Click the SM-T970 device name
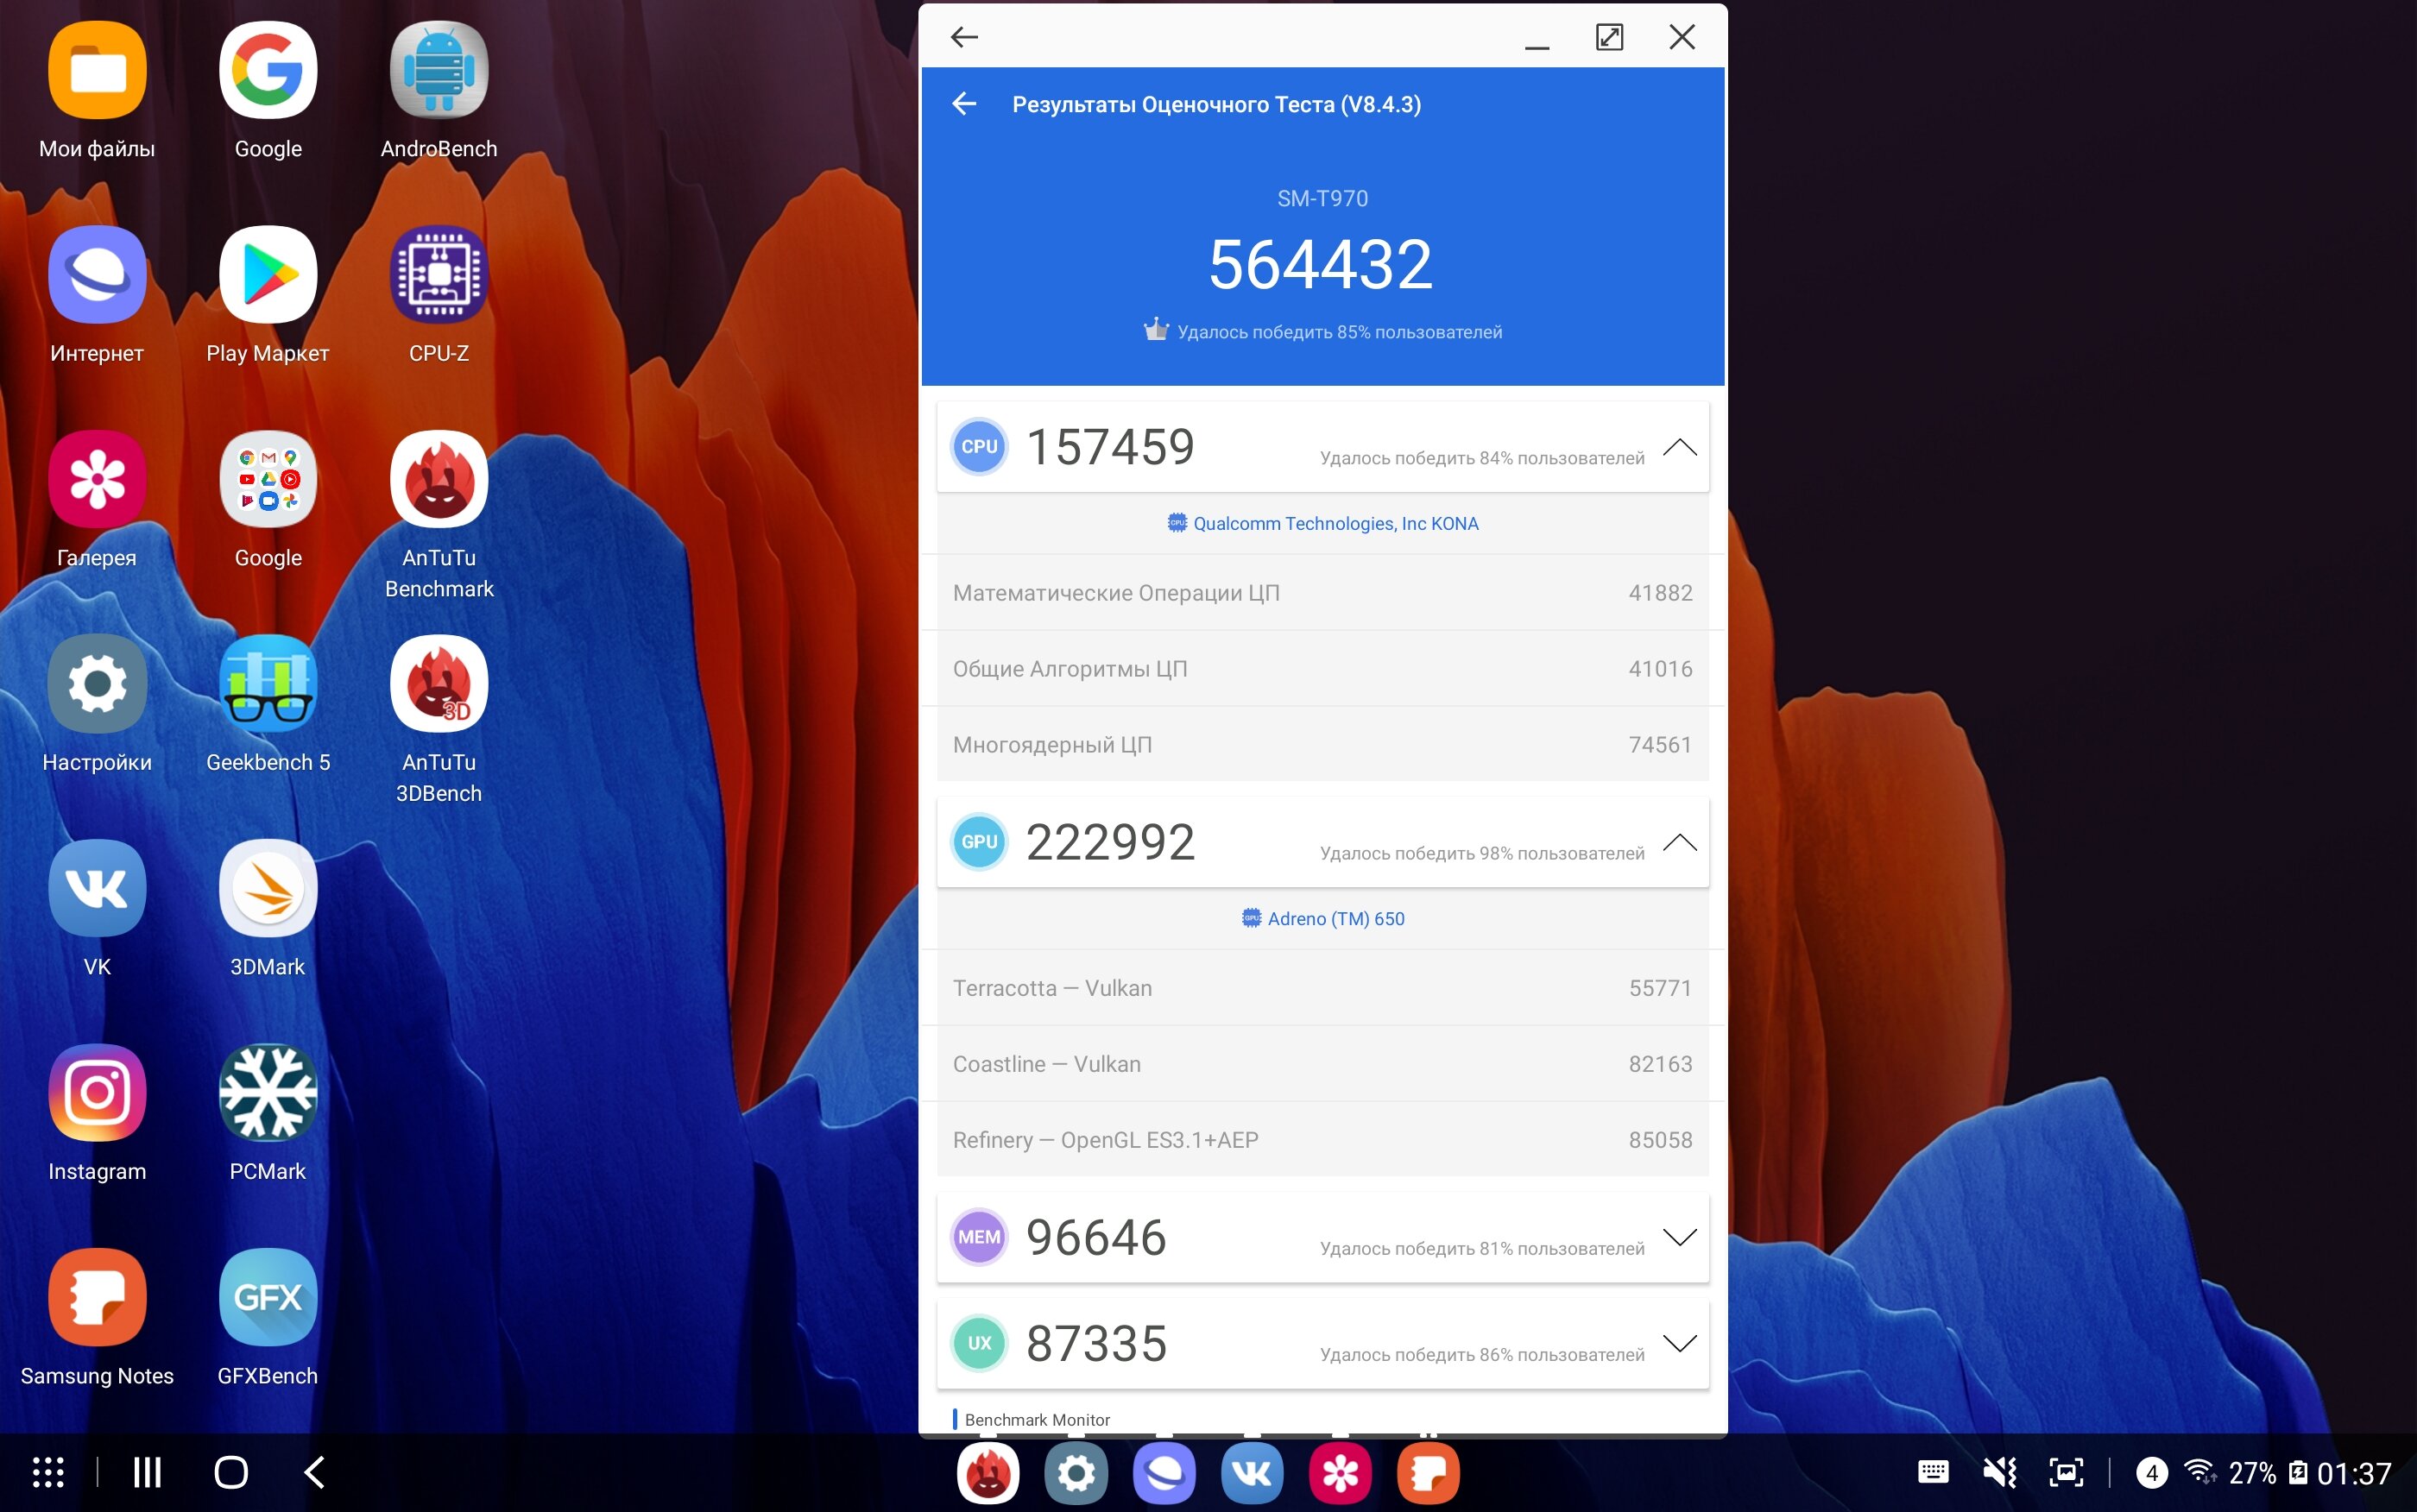 tap(1322, 198)
